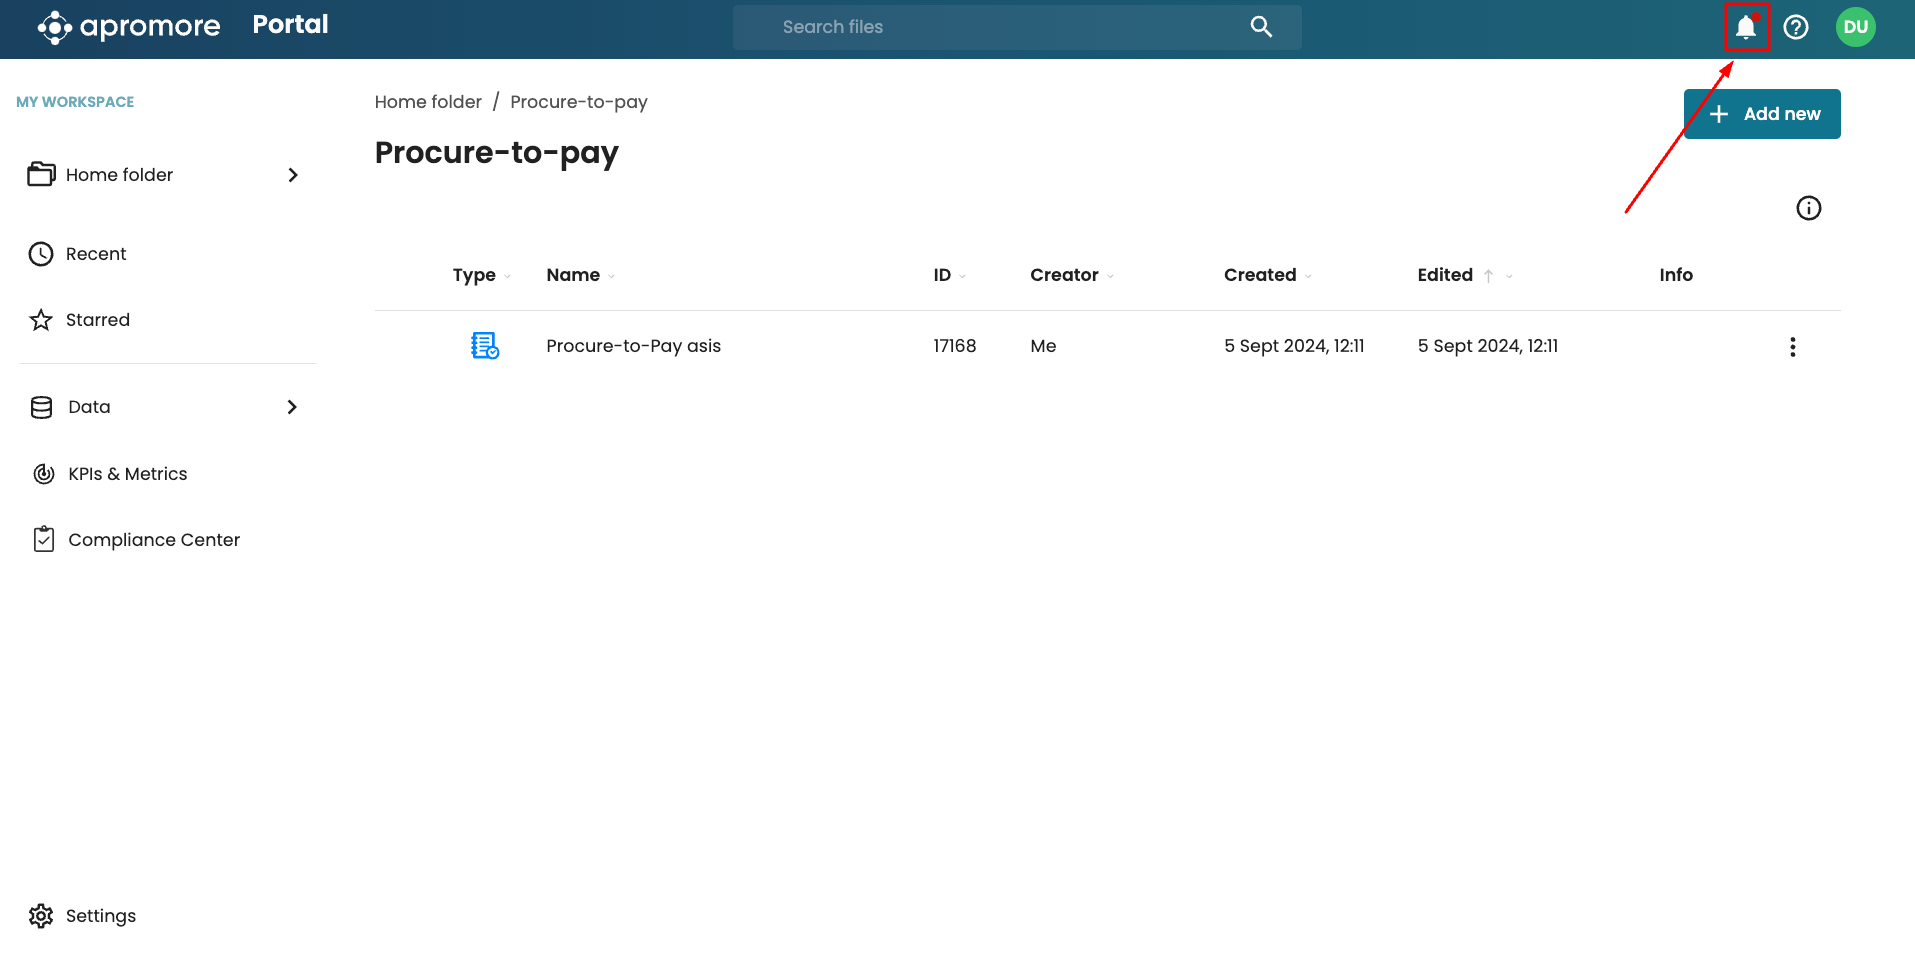The height and width of the screenshot is (963, 1915).
Task: Open three-dot menu for Procure-to-Pay asis
Action: click(1792, 347)
